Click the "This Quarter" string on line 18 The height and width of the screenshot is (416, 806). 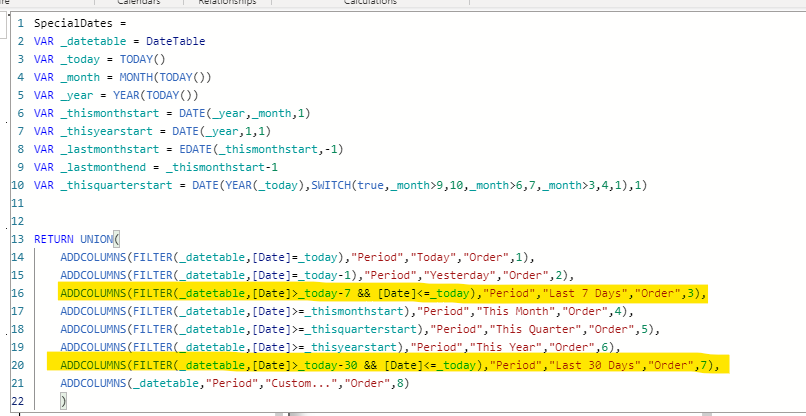536,329
